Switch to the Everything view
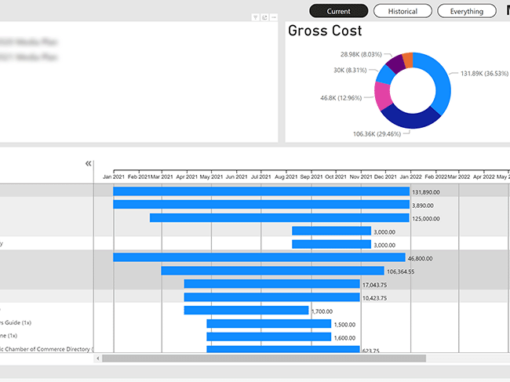 coord(467,11)
